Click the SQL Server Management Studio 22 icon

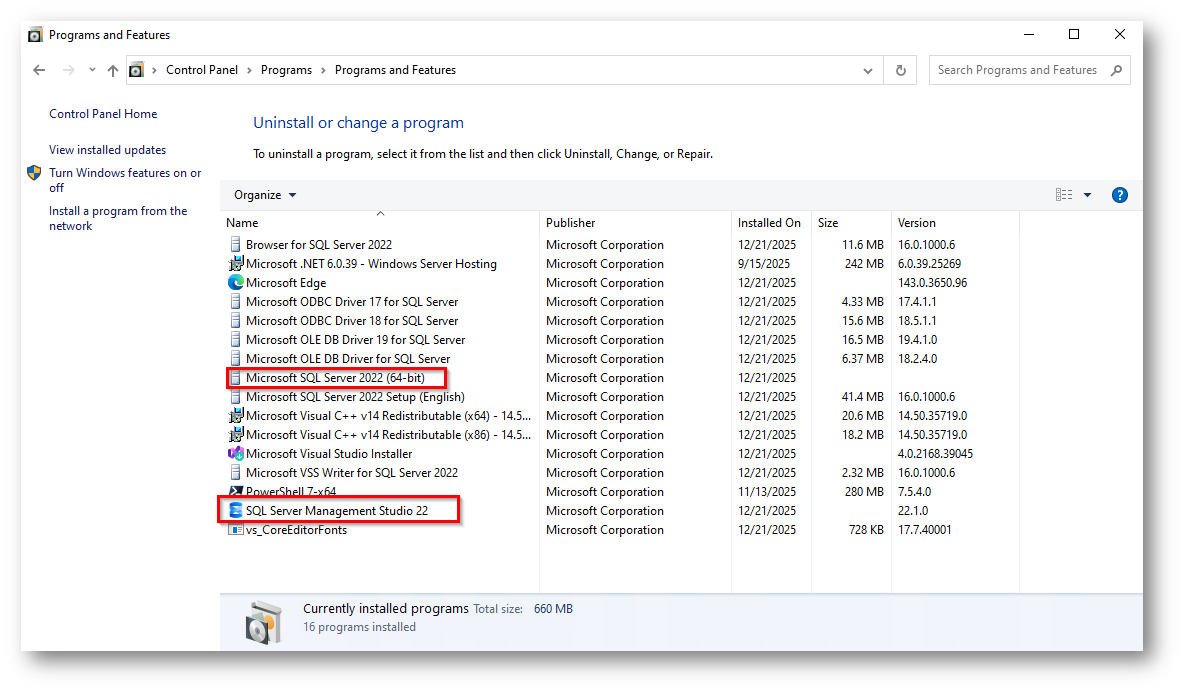(236, 511)
